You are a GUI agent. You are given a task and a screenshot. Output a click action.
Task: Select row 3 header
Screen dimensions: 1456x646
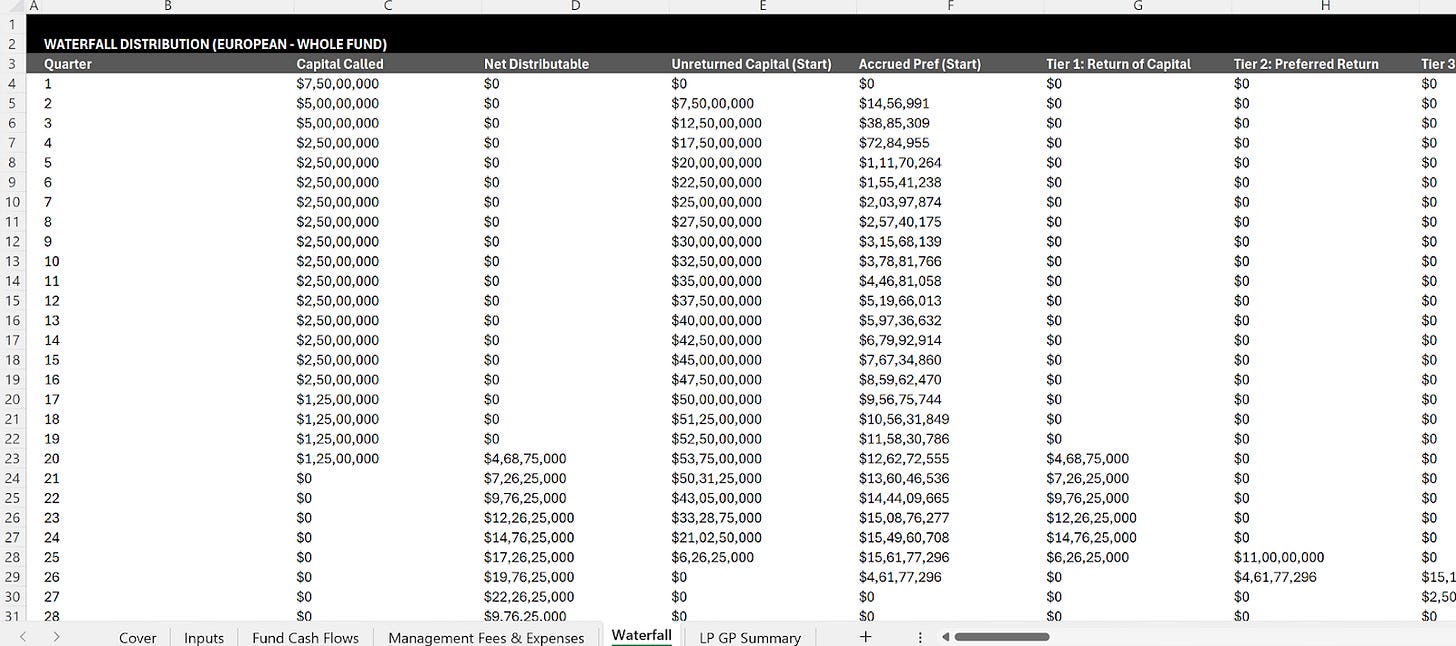pos(12,63)
